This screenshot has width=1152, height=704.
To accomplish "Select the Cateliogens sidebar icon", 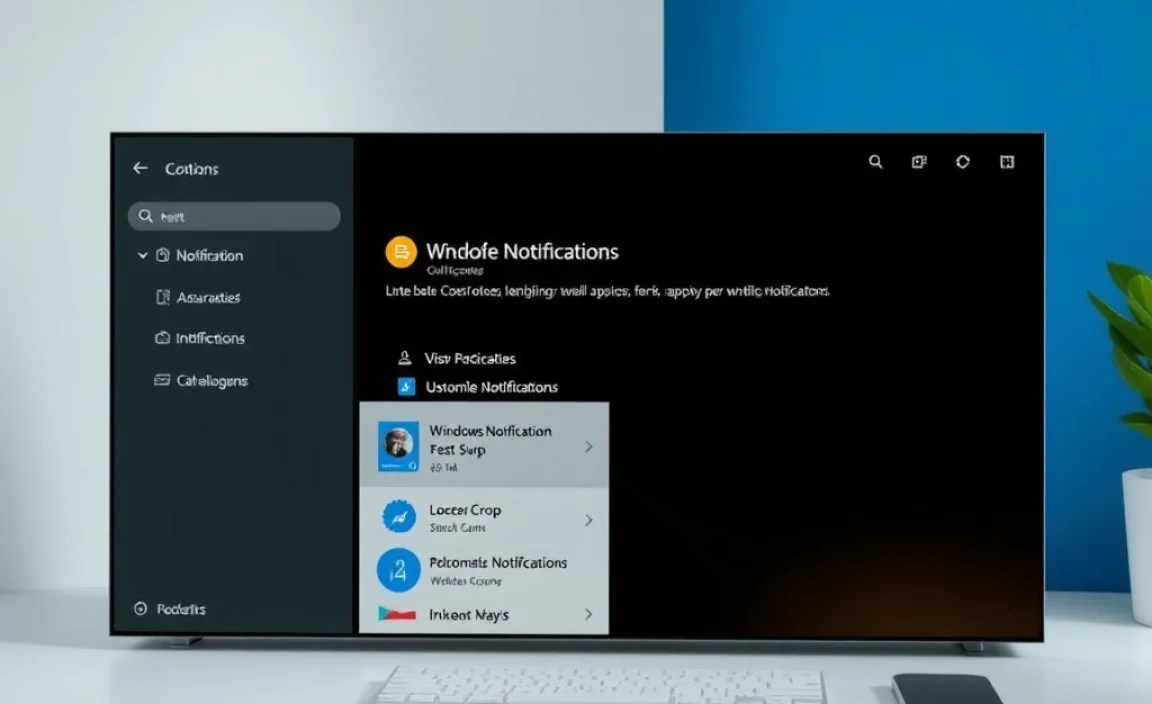I will pos(162,381).
